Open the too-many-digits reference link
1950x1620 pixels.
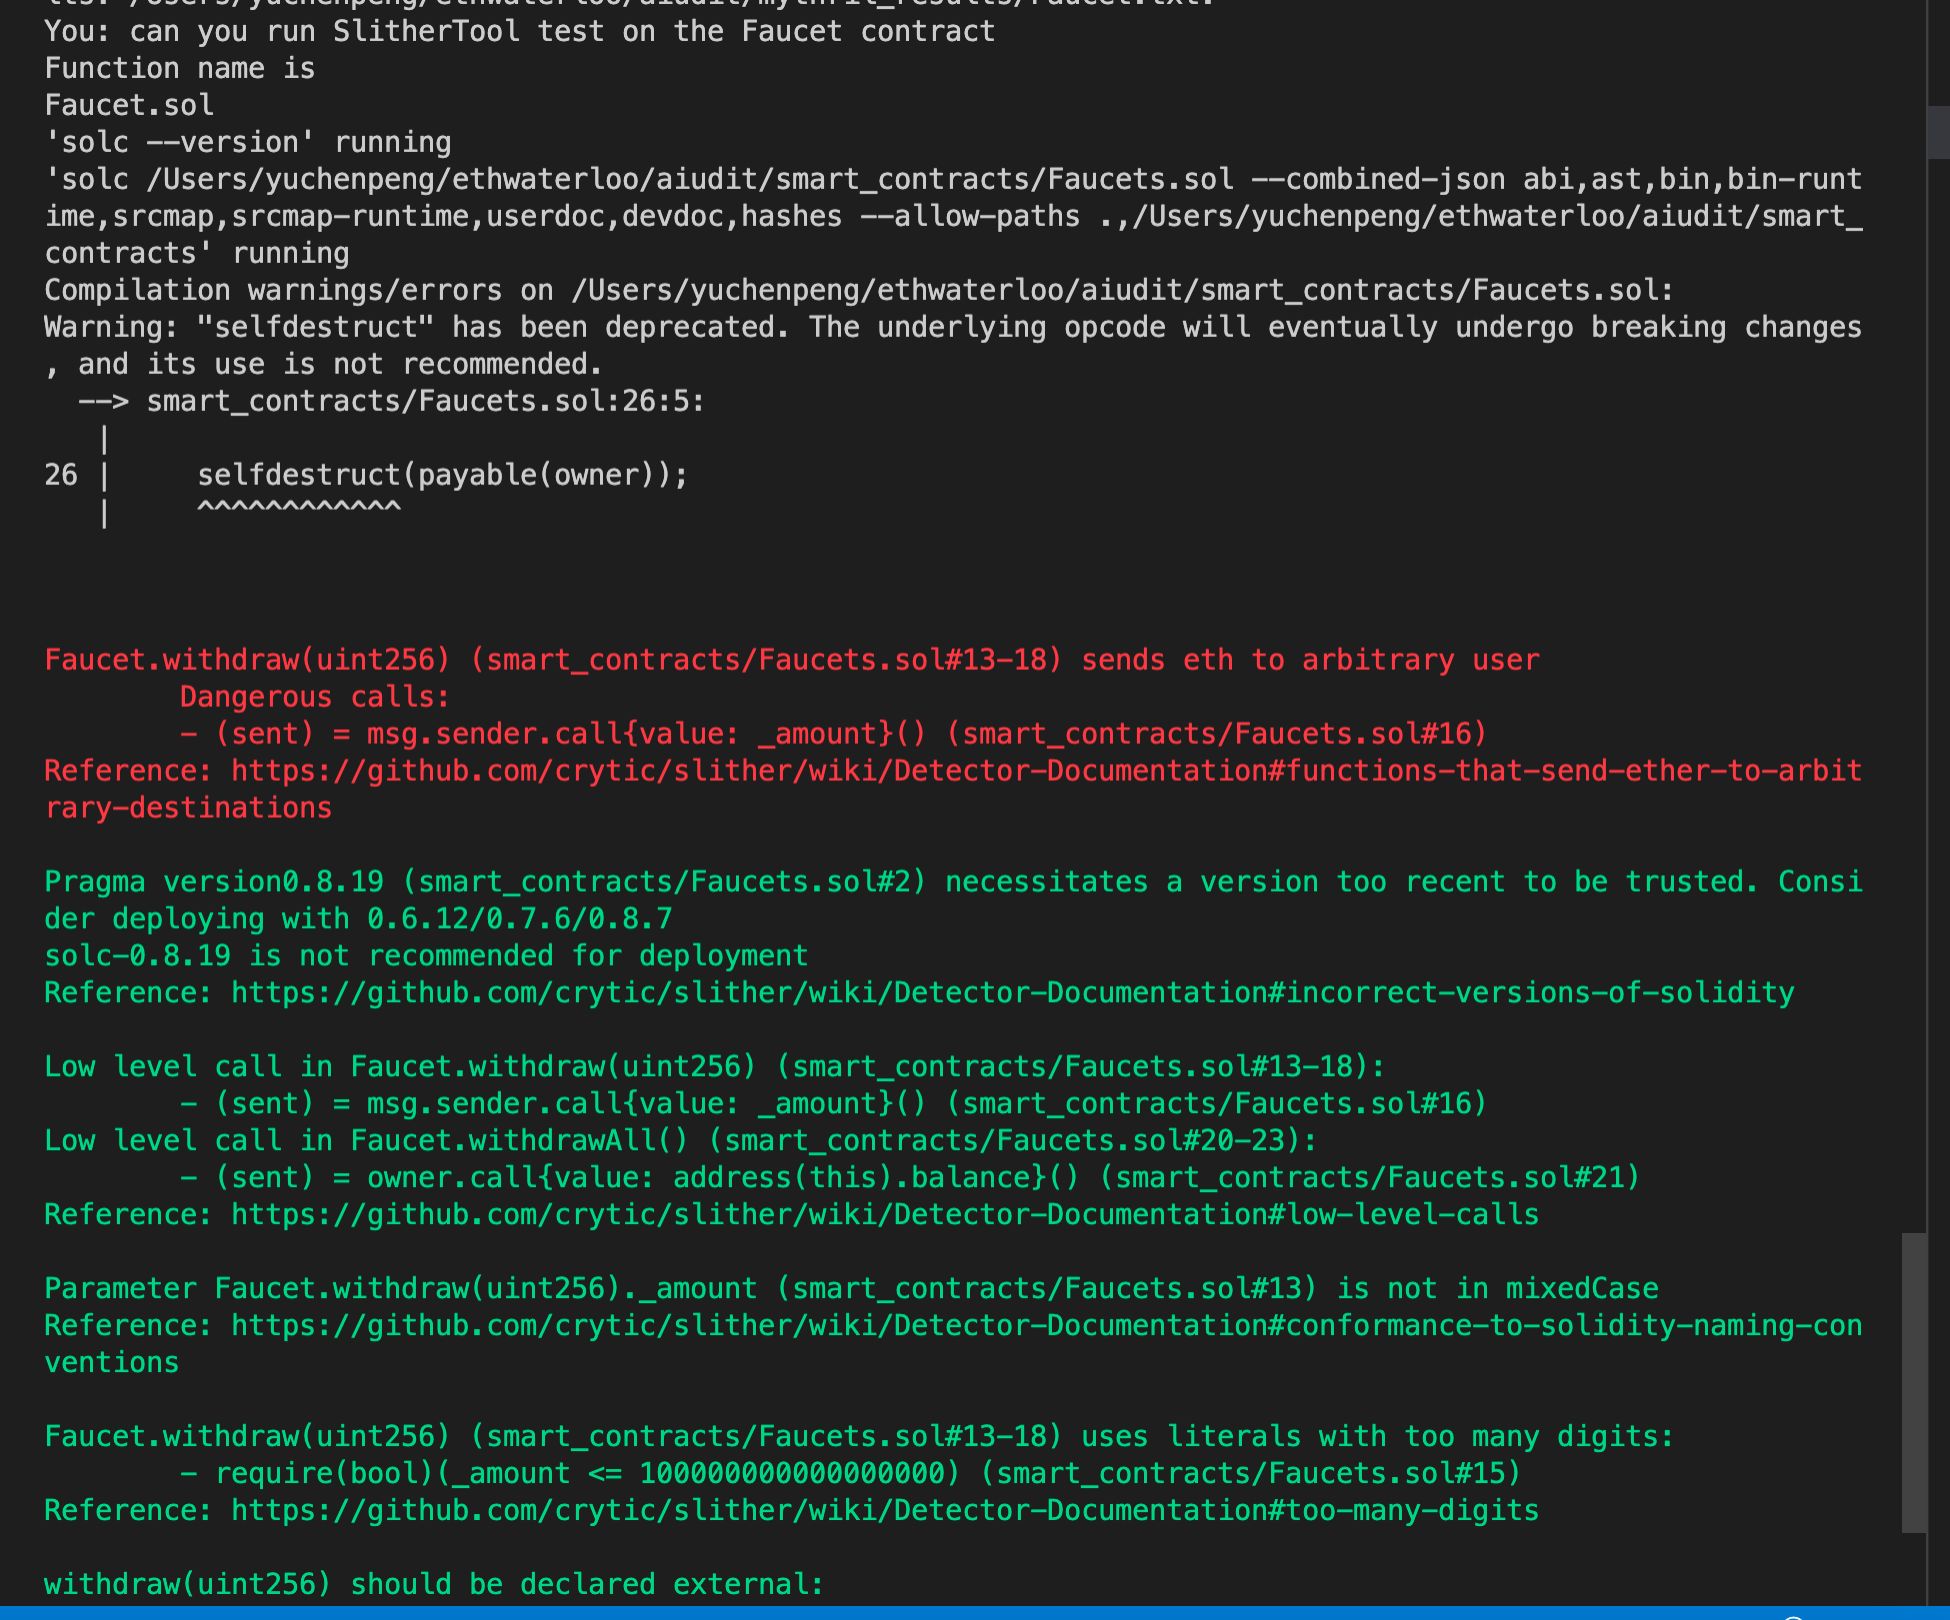[885, 1511]
